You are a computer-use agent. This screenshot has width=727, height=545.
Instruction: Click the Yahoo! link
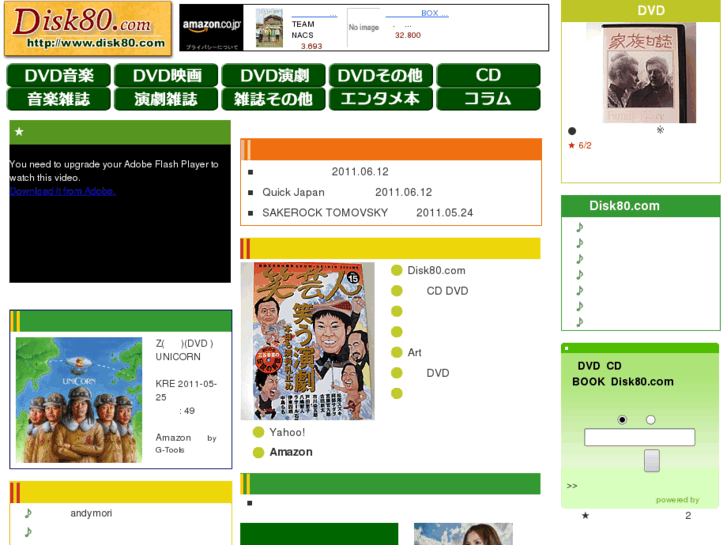click(287, 432)
